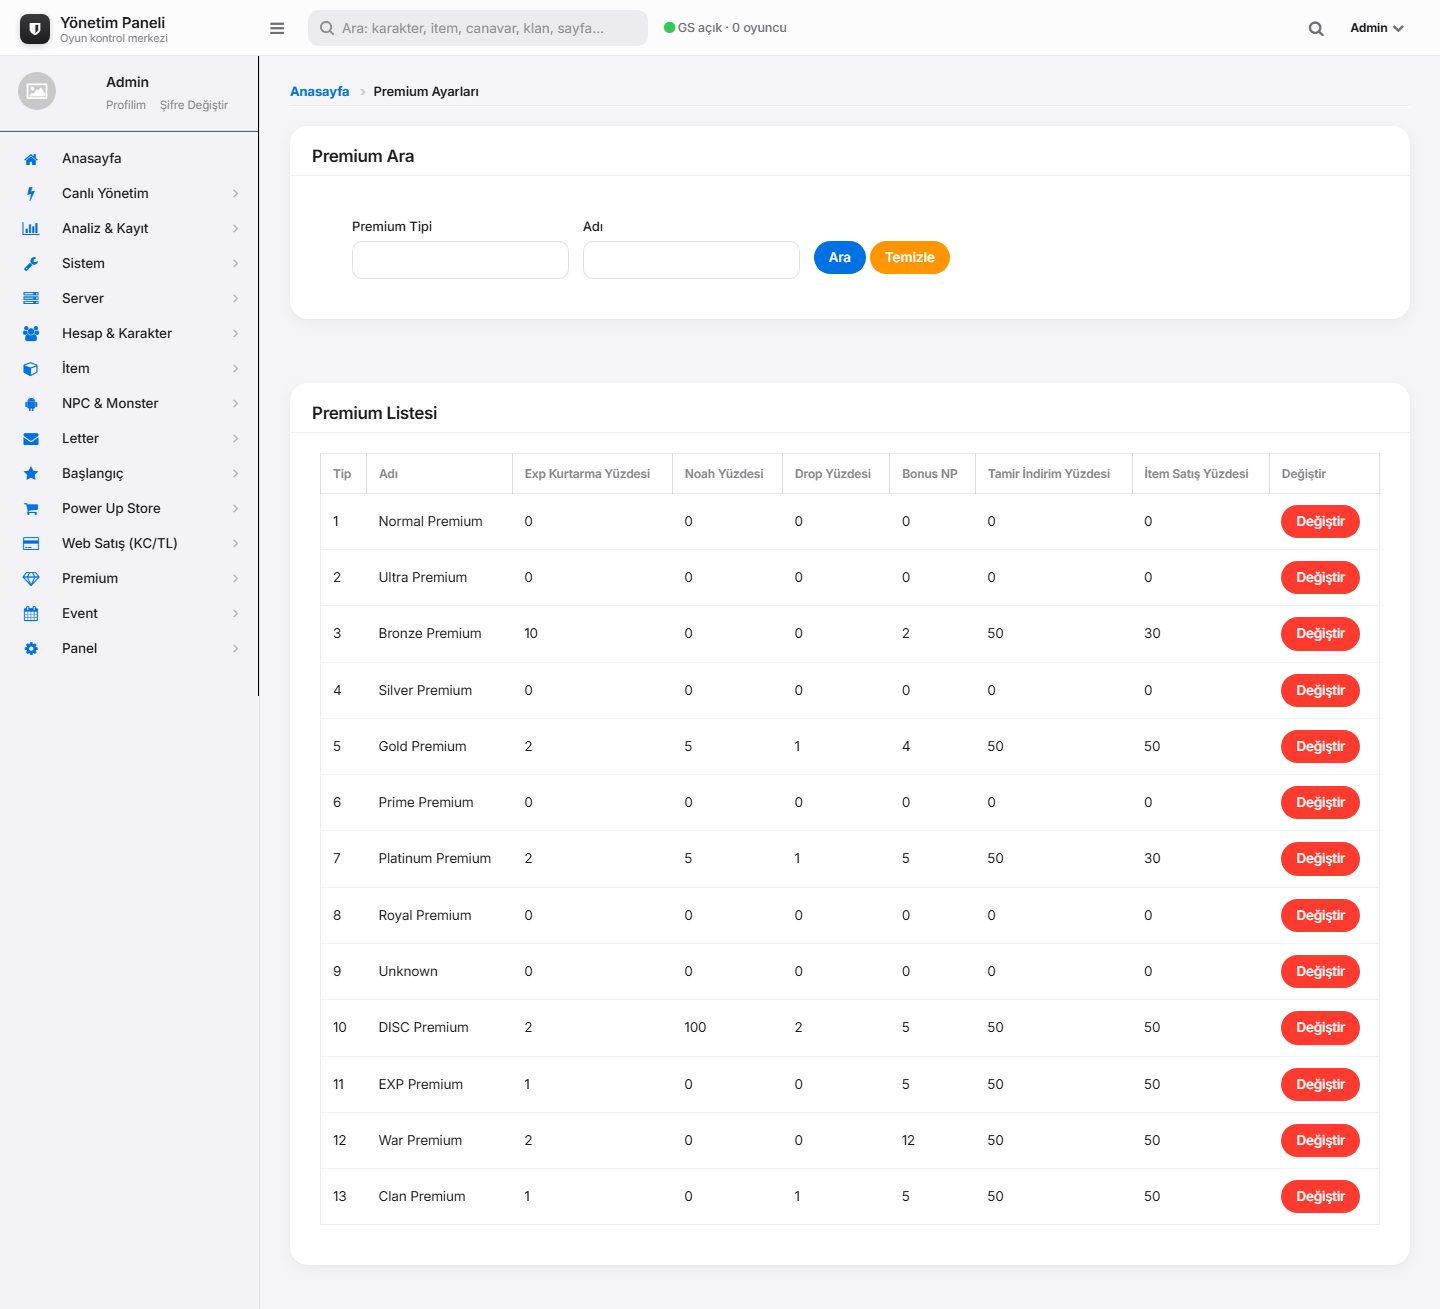
Task: Click the Event calendar icon
Action: (31, 614)
